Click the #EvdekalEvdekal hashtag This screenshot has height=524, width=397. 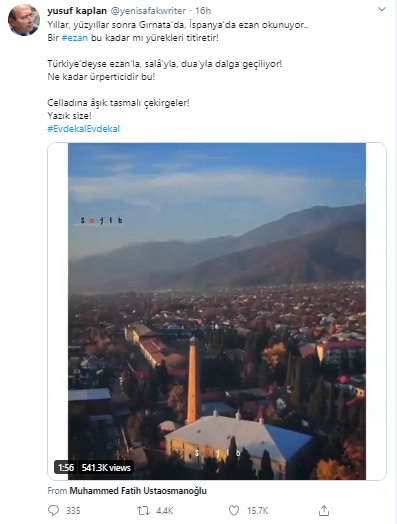click(x=84, y=129)
